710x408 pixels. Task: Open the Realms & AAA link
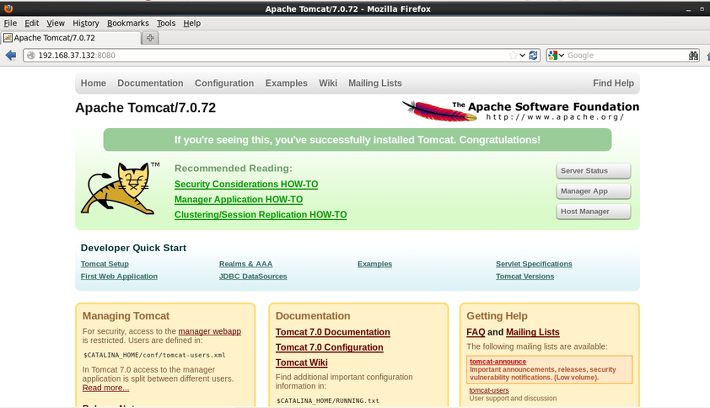point(246,264)
